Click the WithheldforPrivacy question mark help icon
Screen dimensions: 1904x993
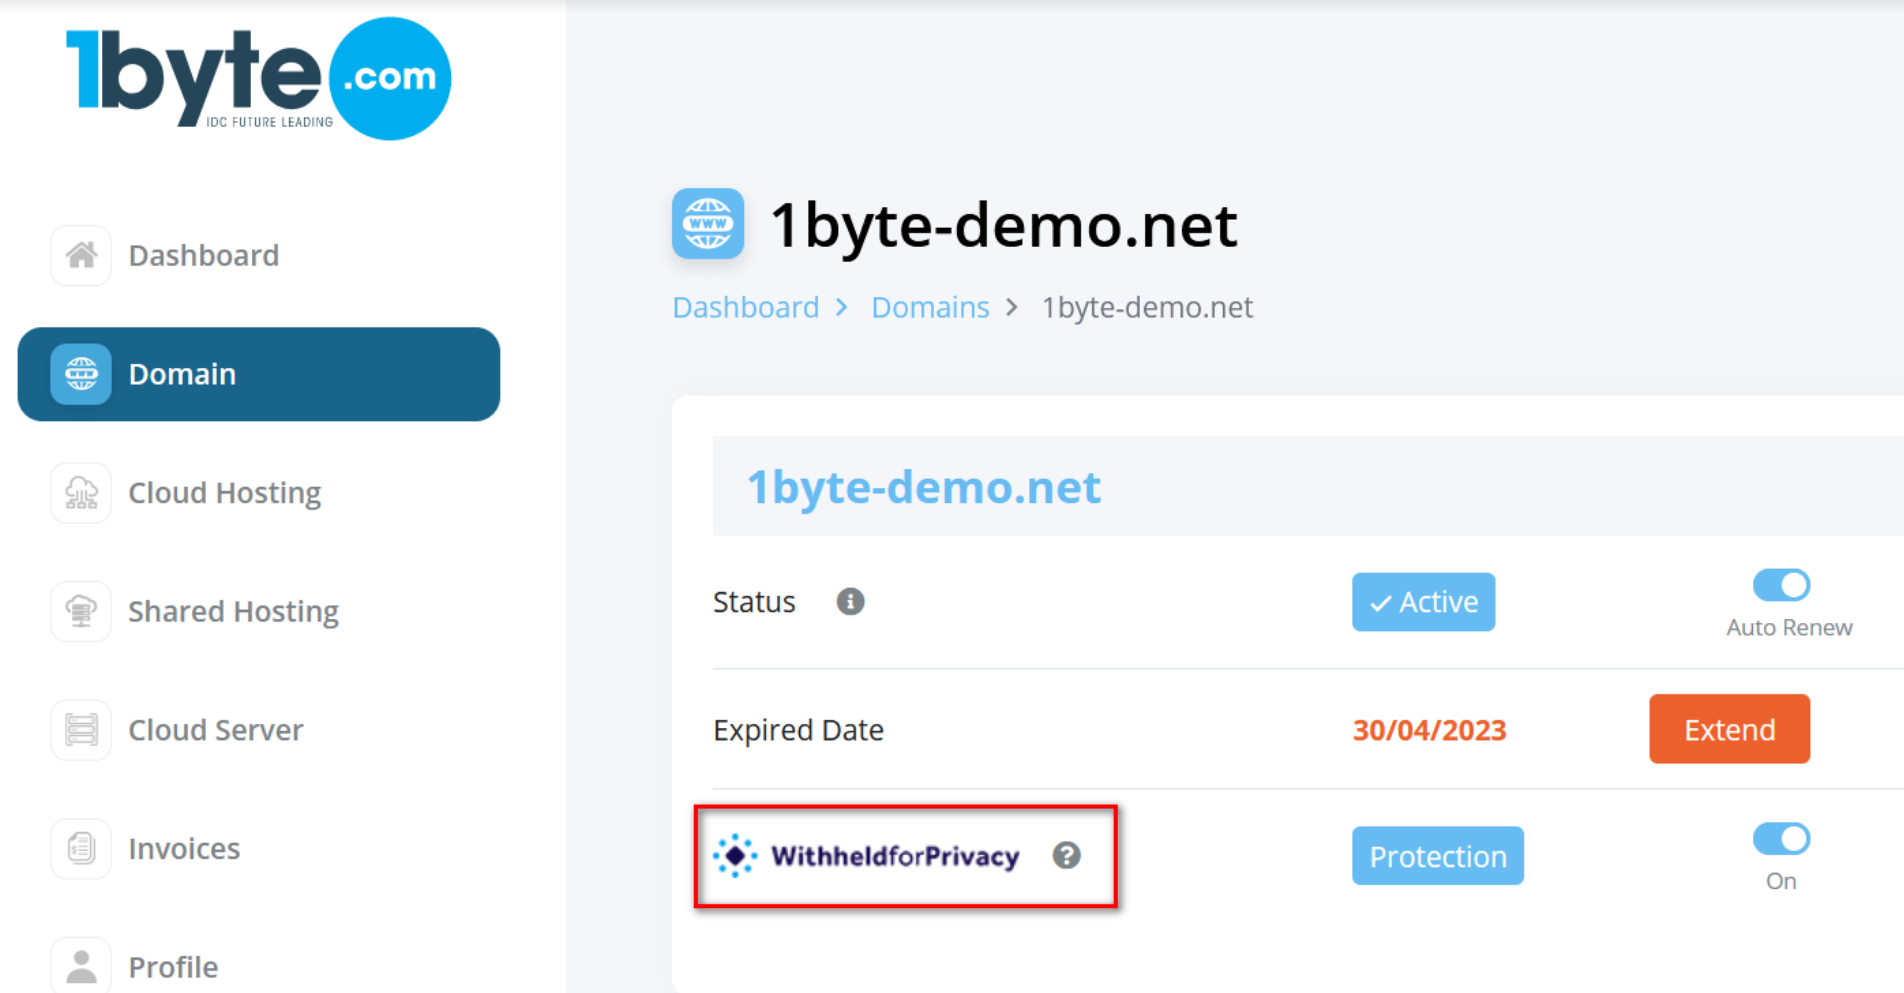pos(1068,855)
